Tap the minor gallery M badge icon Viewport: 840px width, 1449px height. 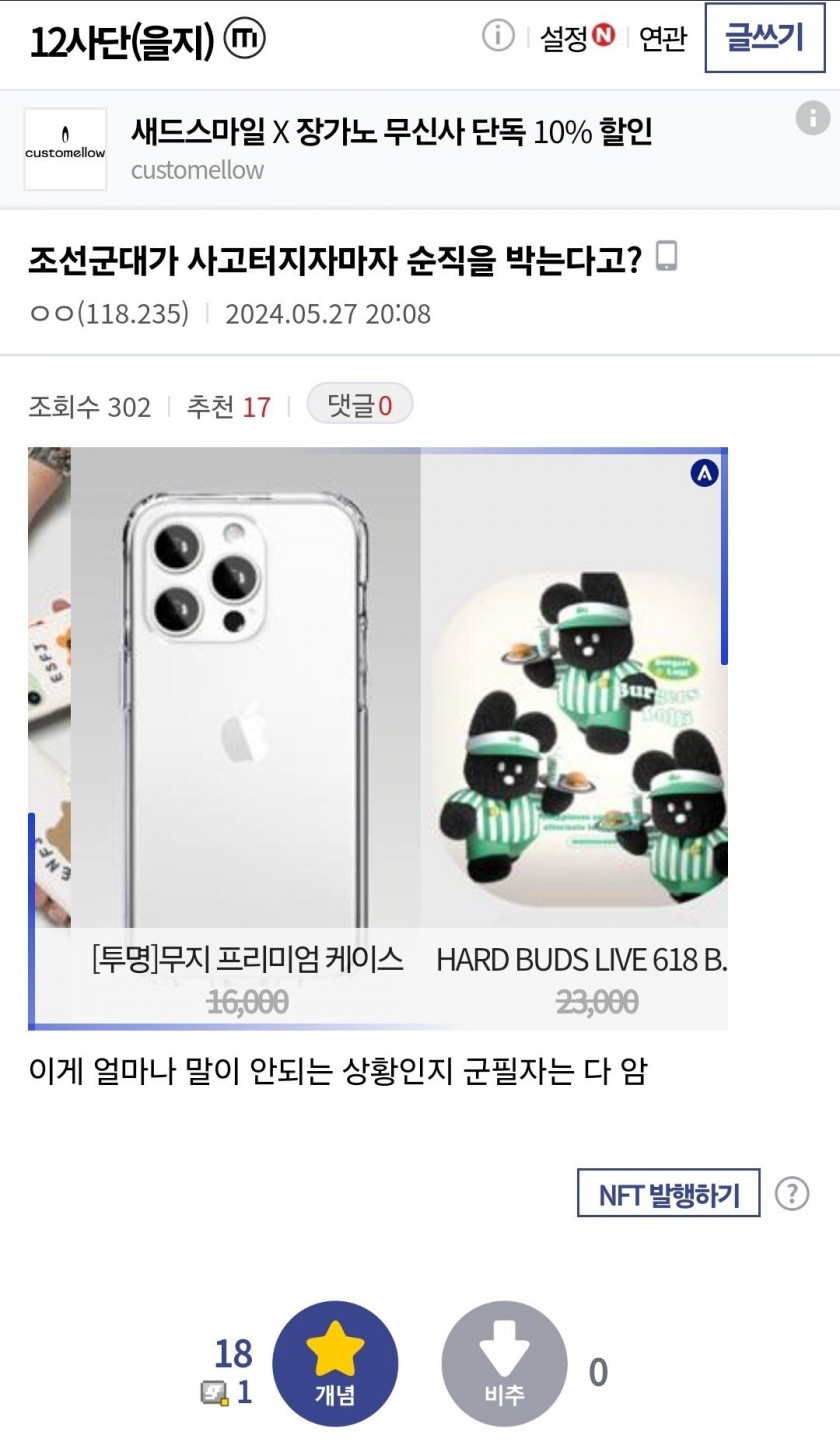[x=245, y=39]
